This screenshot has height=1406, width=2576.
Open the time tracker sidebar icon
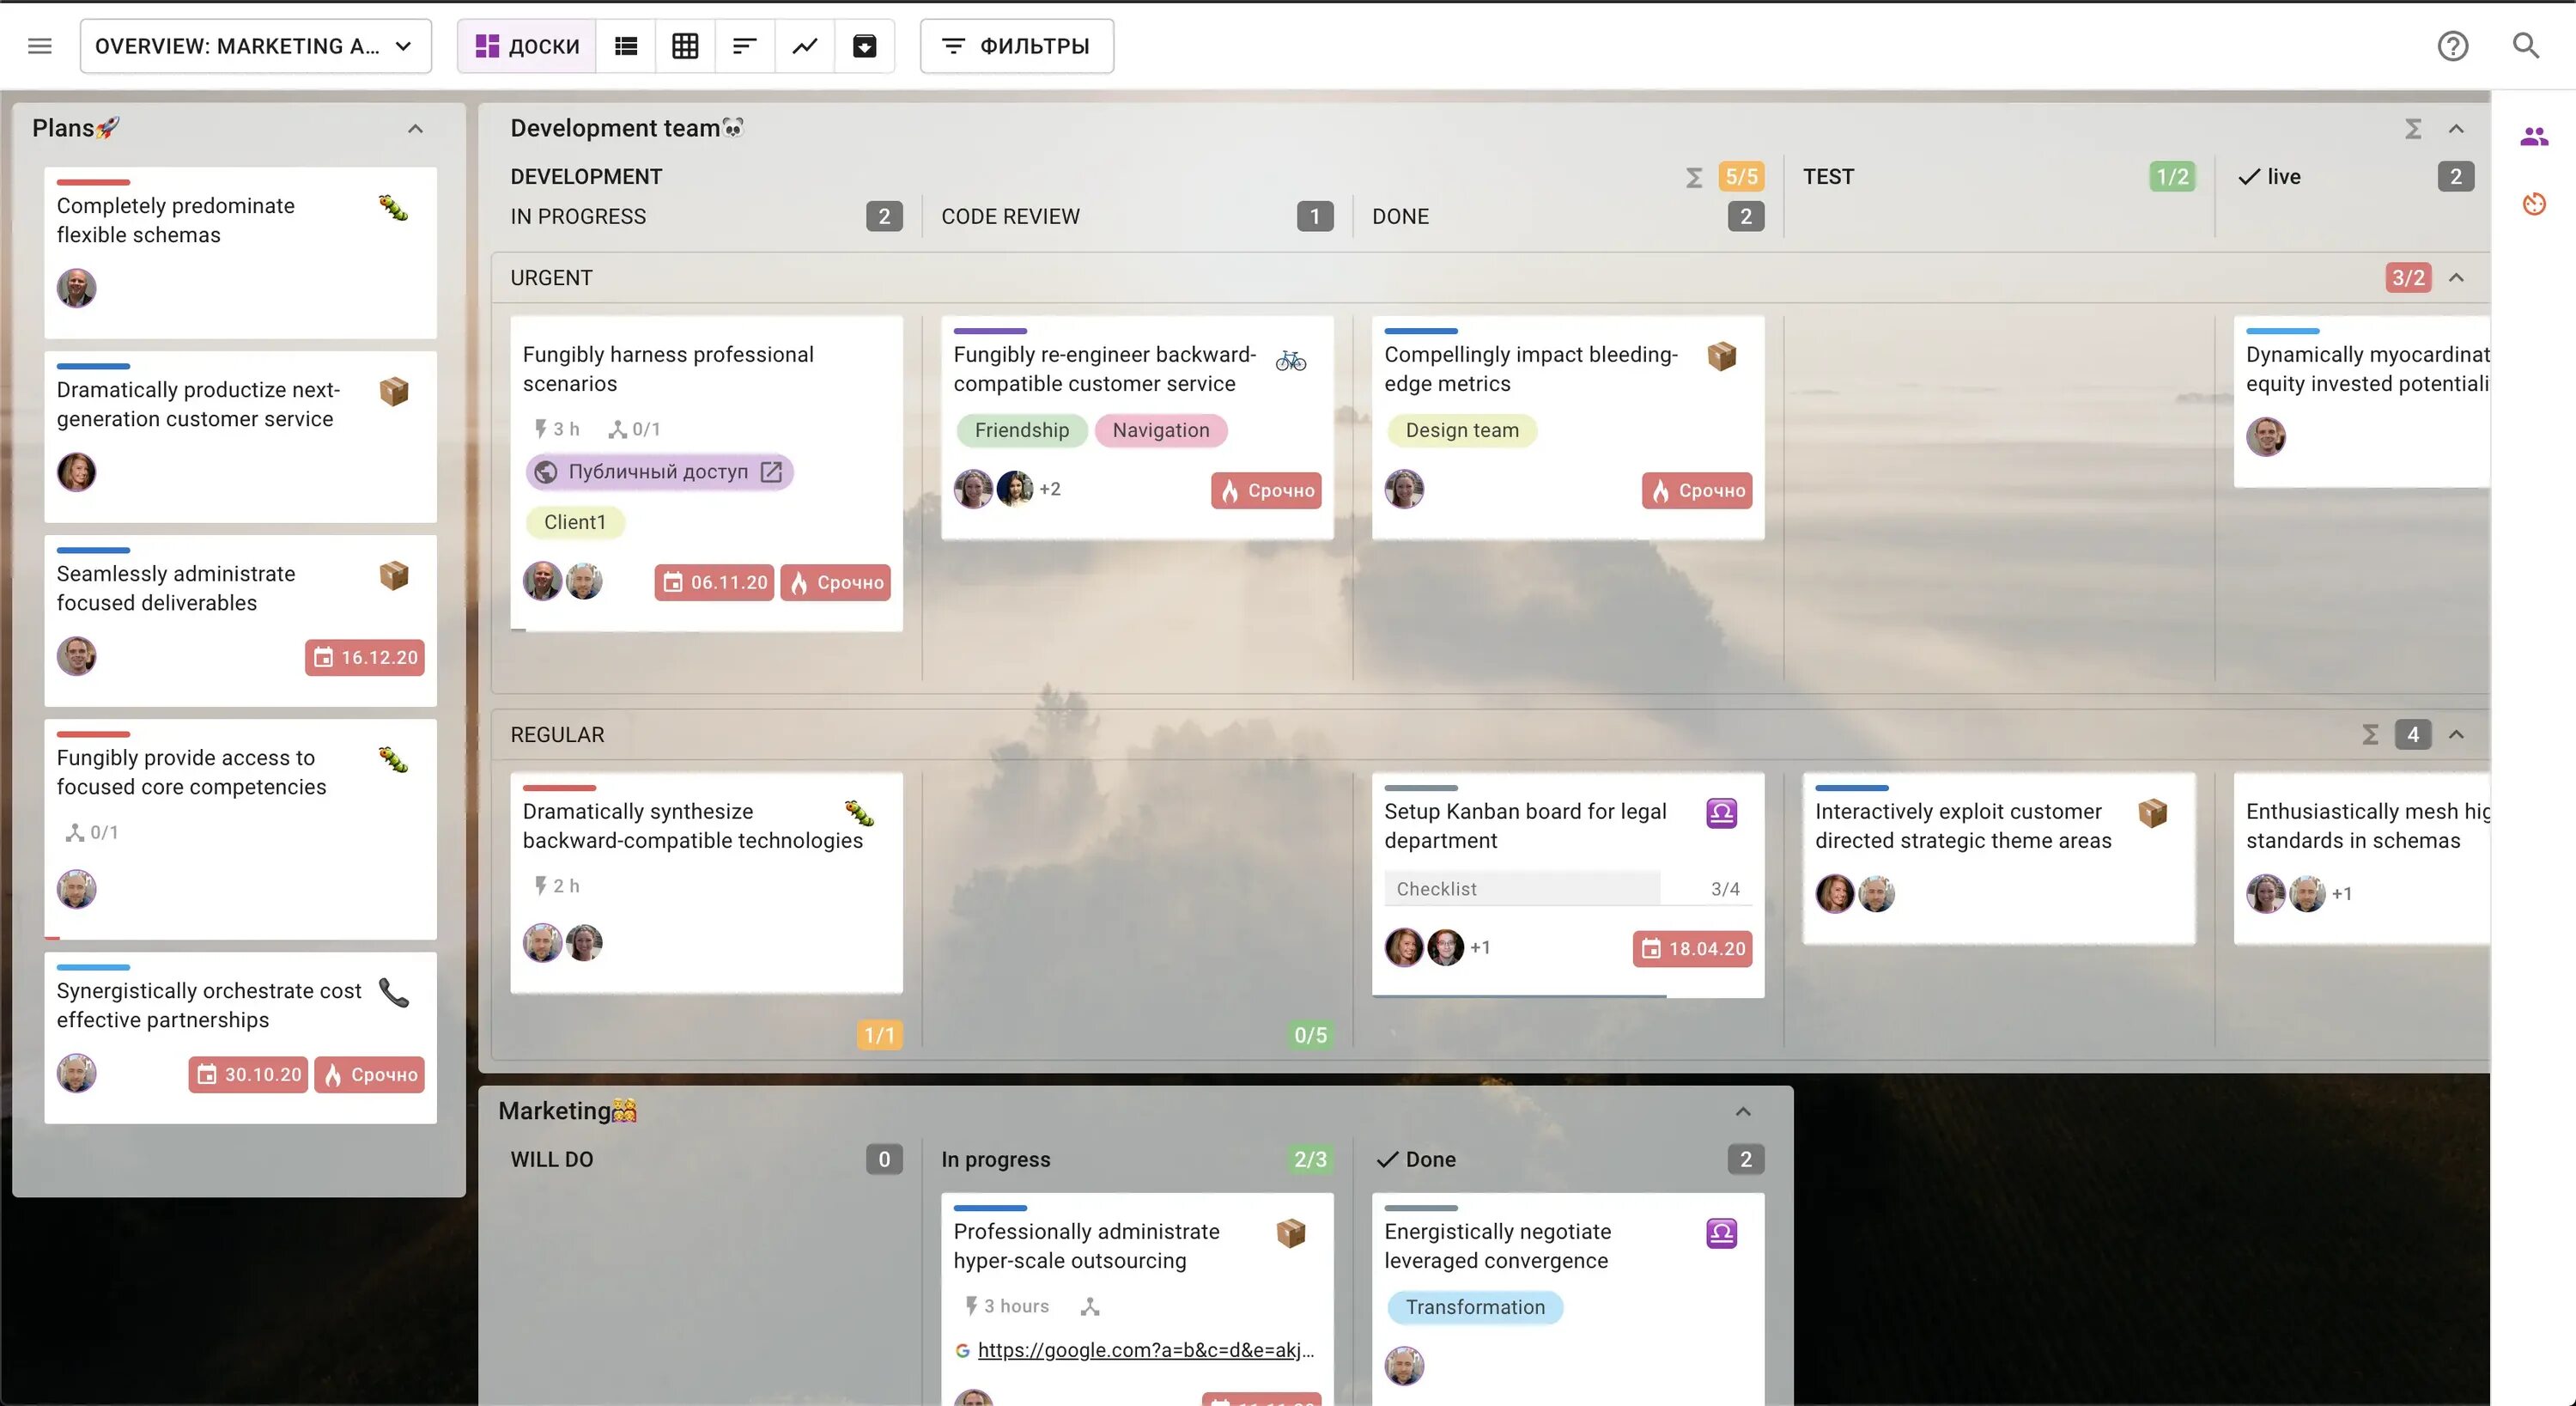point(2533,204)
